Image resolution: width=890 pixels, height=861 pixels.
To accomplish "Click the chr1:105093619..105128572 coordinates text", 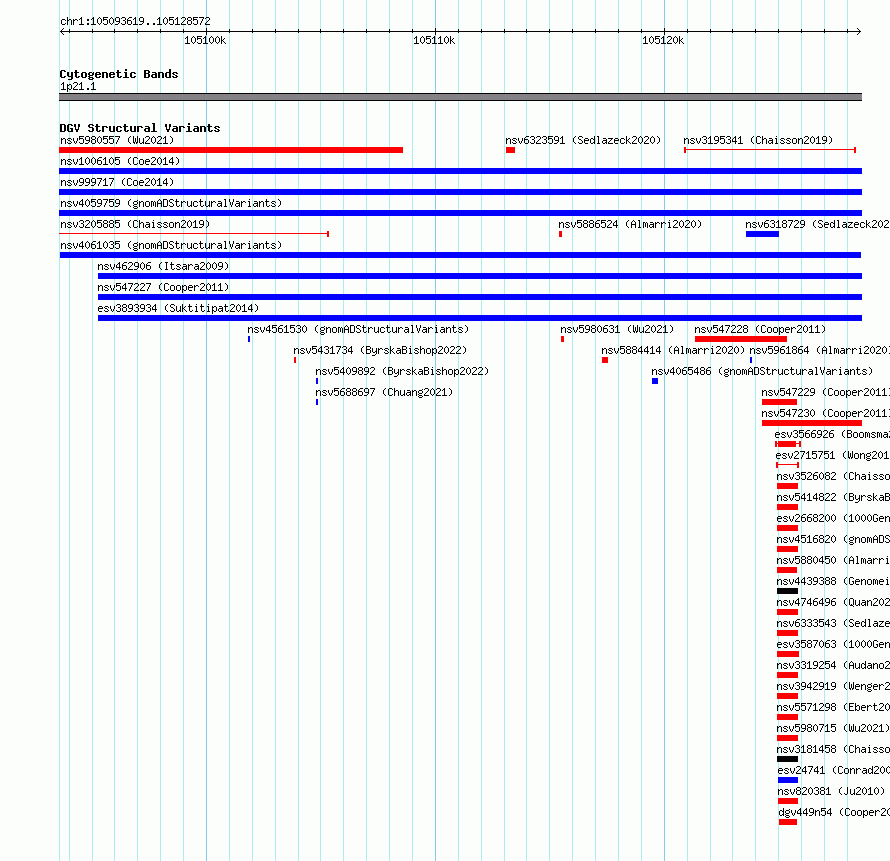I will (135, 21).
